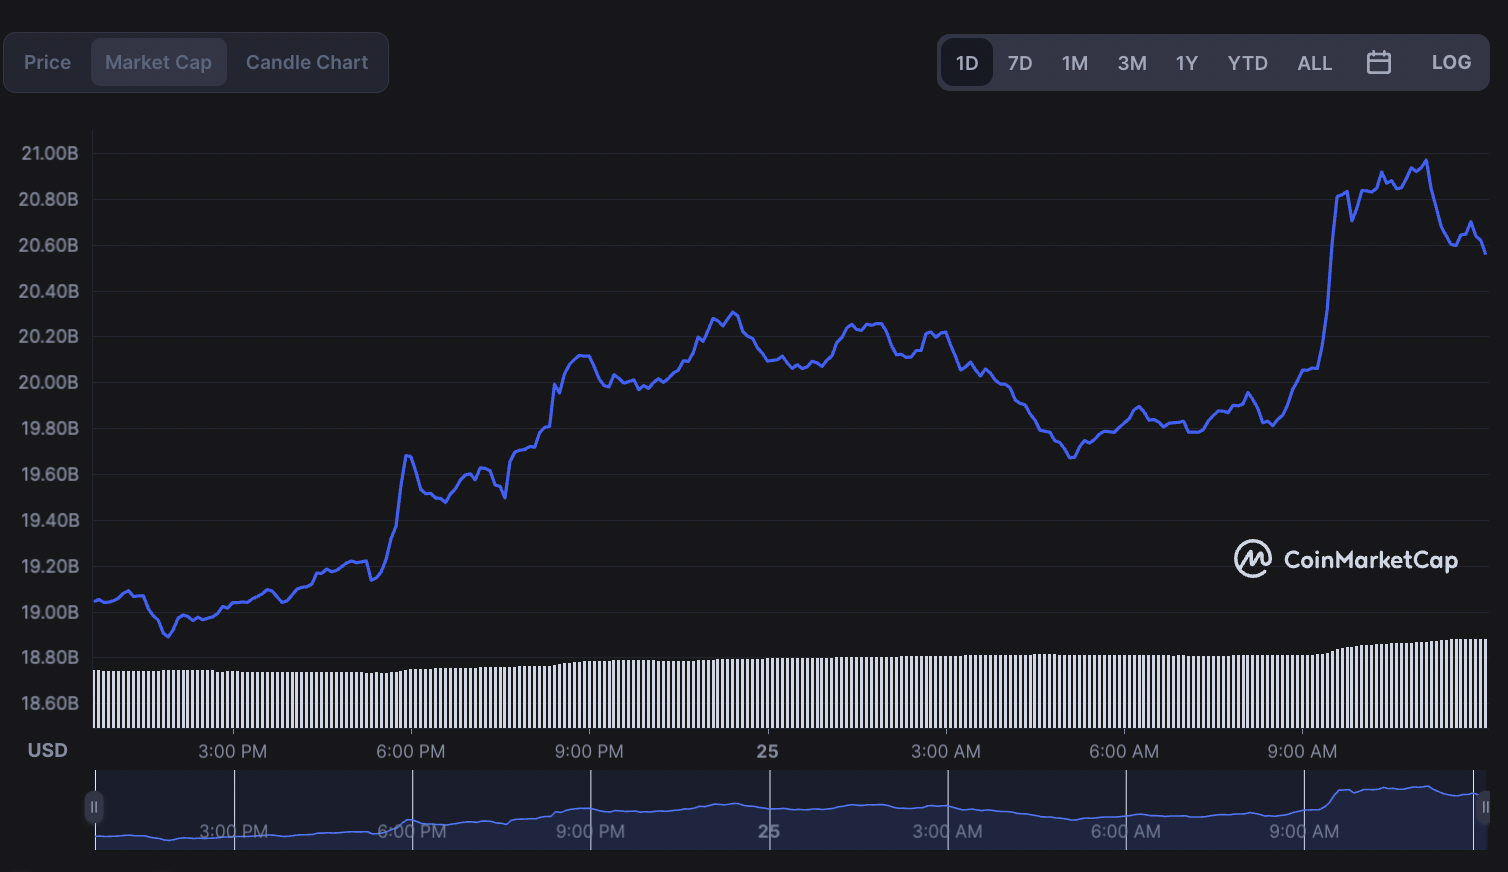Click the 25 date marker on the axis
Image resolution: width=1508 pixels, height=872 pixels.
point(767,750)
